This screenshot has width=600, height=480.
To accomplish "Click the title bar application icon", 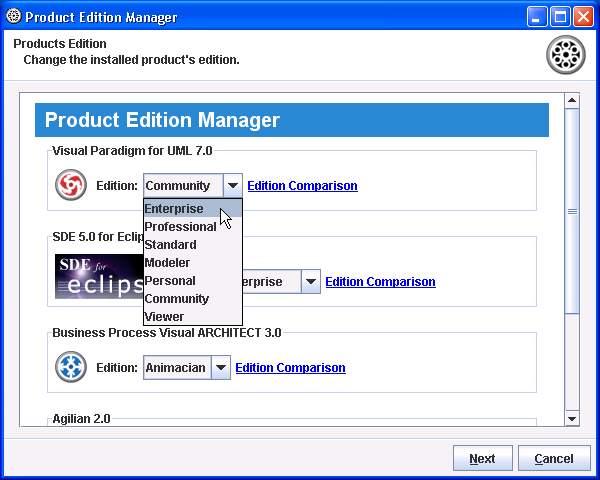I will 13,16.
